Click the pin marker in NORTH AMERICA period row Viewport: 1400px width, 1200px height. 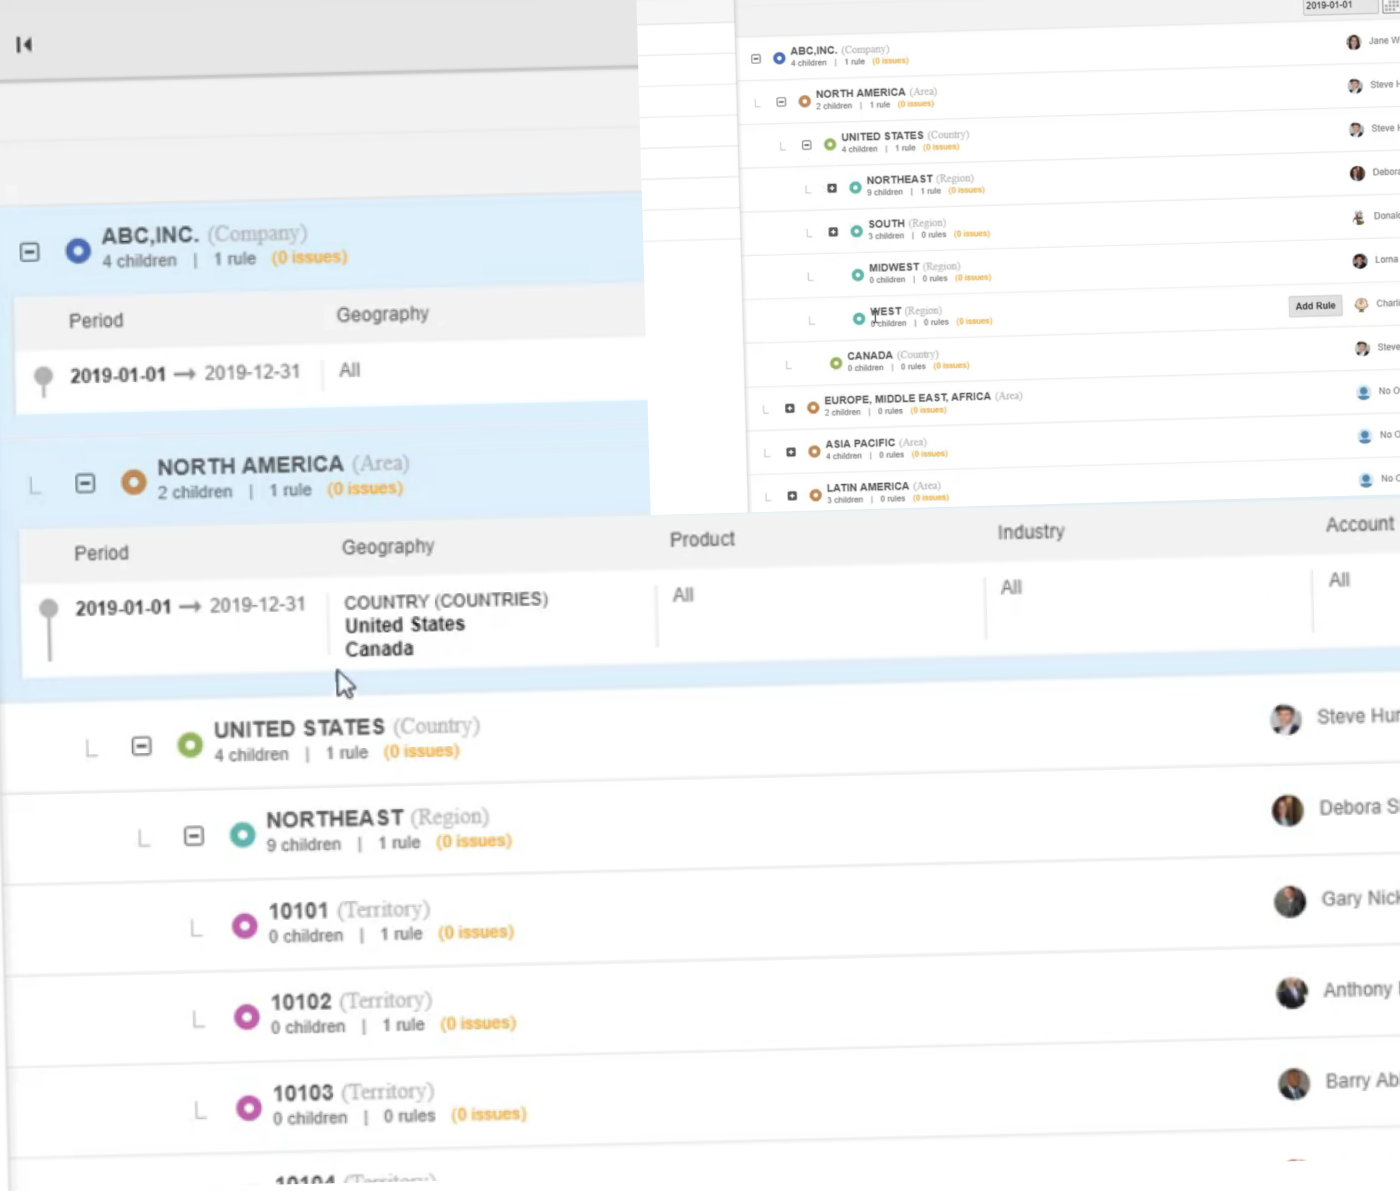click(x=48, y=629)
